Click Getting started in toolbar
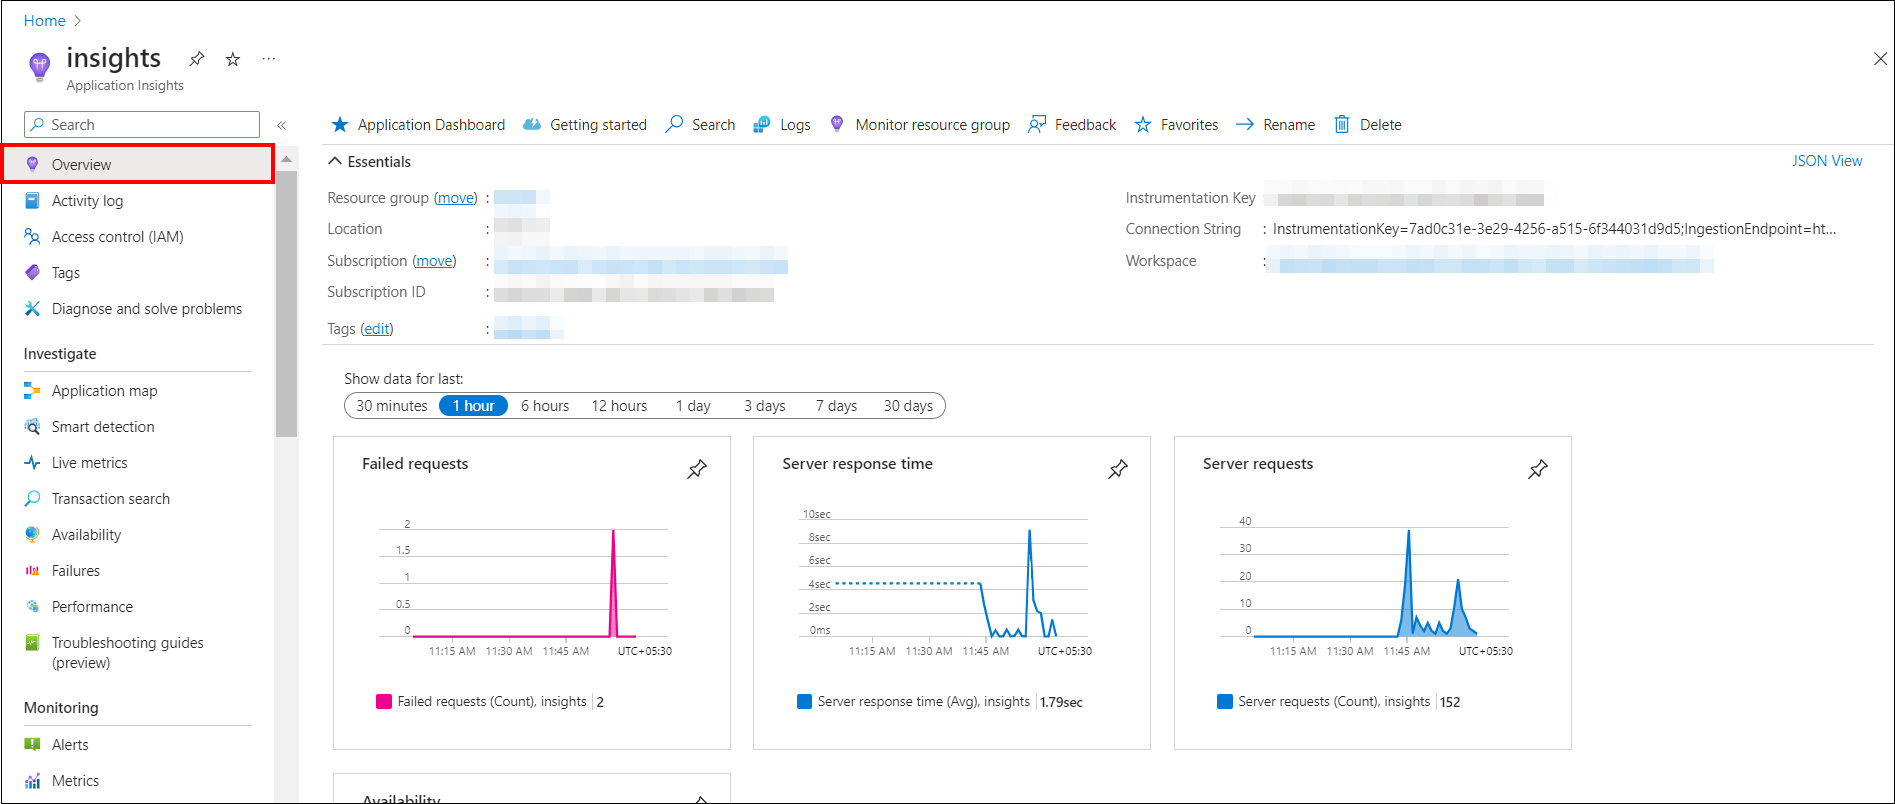The image size is (1895, 804). tap(585, 125)
